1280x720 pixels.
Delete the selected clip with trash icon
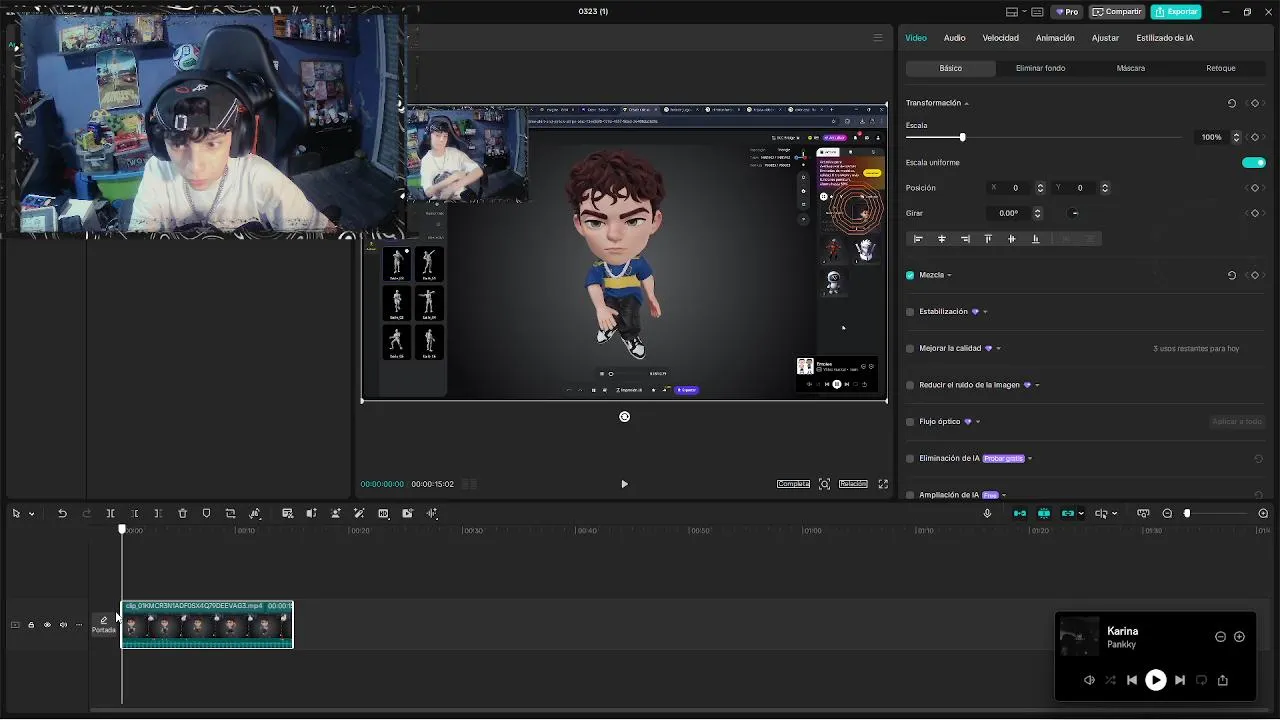coord(182,513)
